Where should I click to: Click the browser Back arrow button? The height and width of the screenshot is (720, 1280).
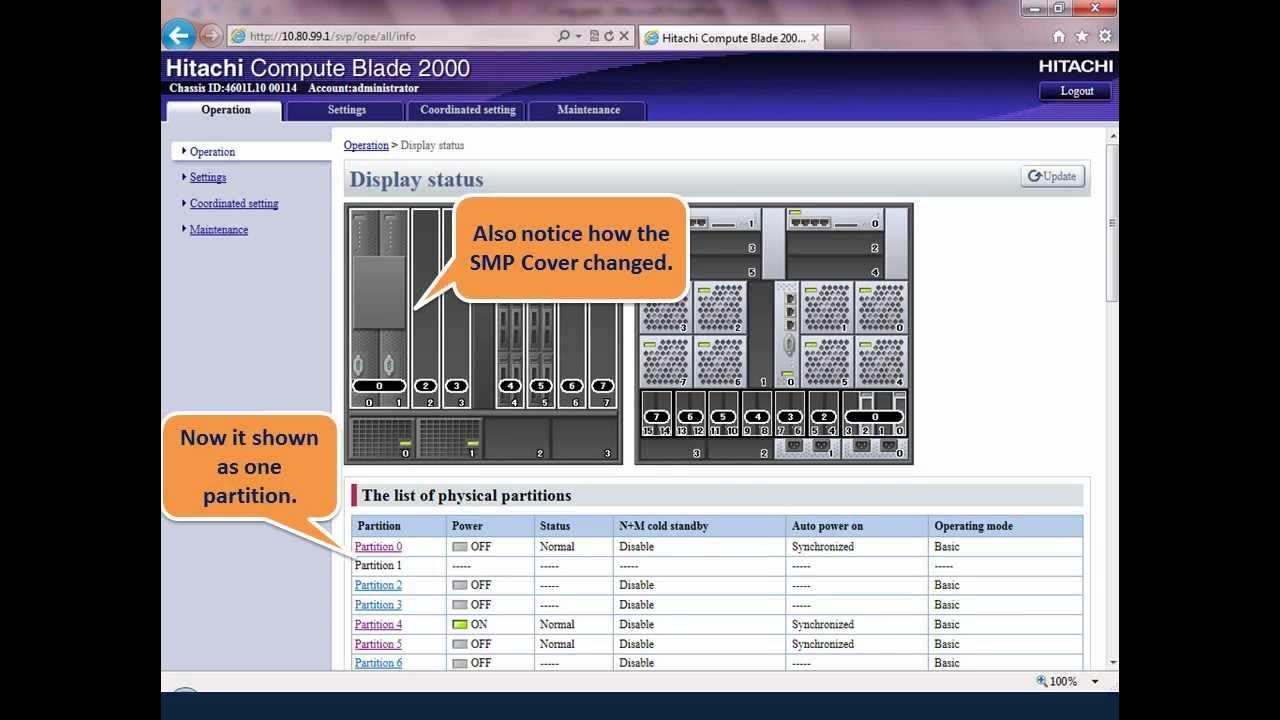(x=178, y=35)
